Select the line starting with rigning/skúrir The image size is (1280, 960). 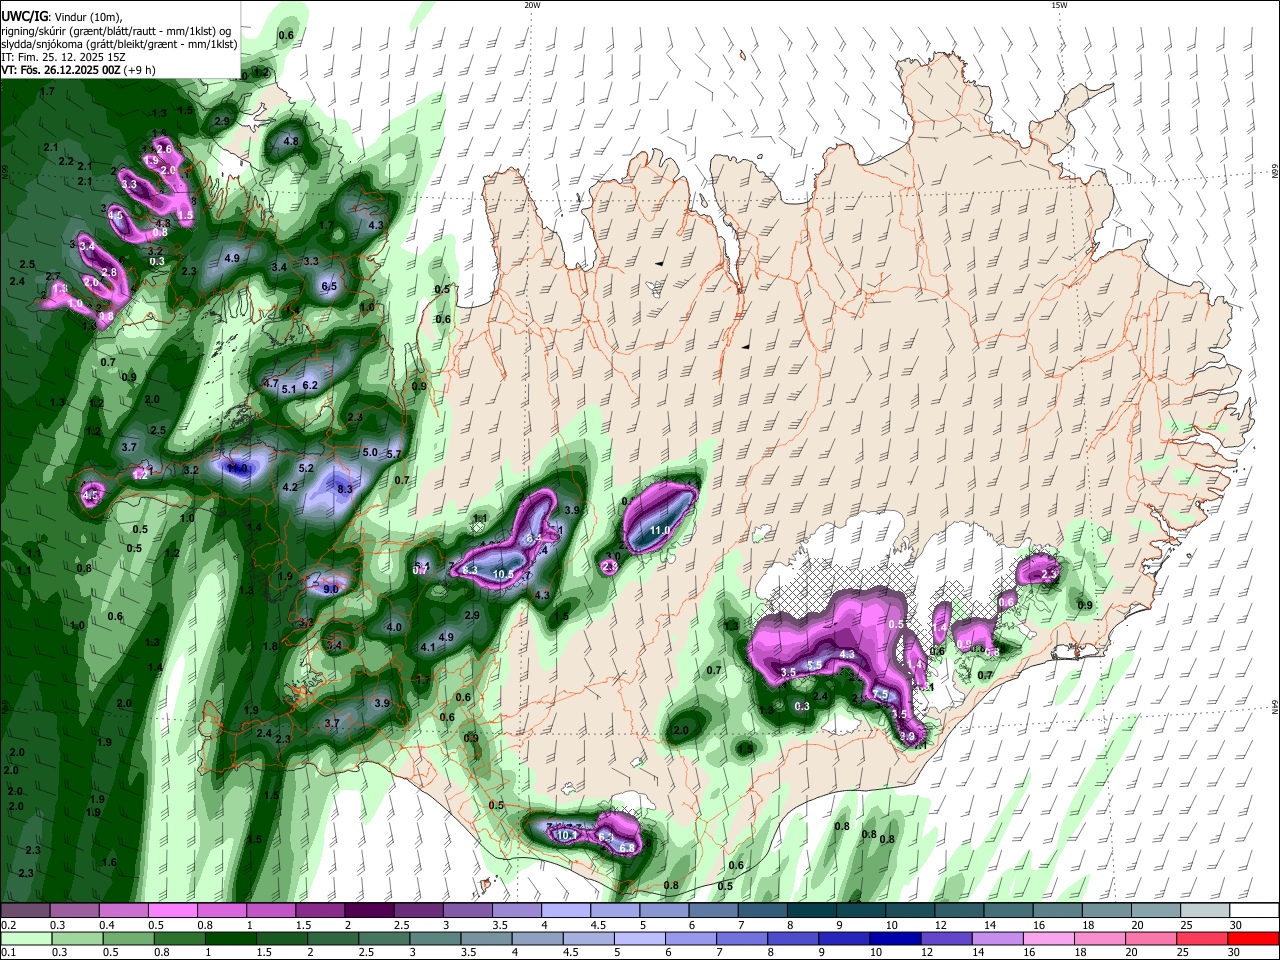coord(116,31)
